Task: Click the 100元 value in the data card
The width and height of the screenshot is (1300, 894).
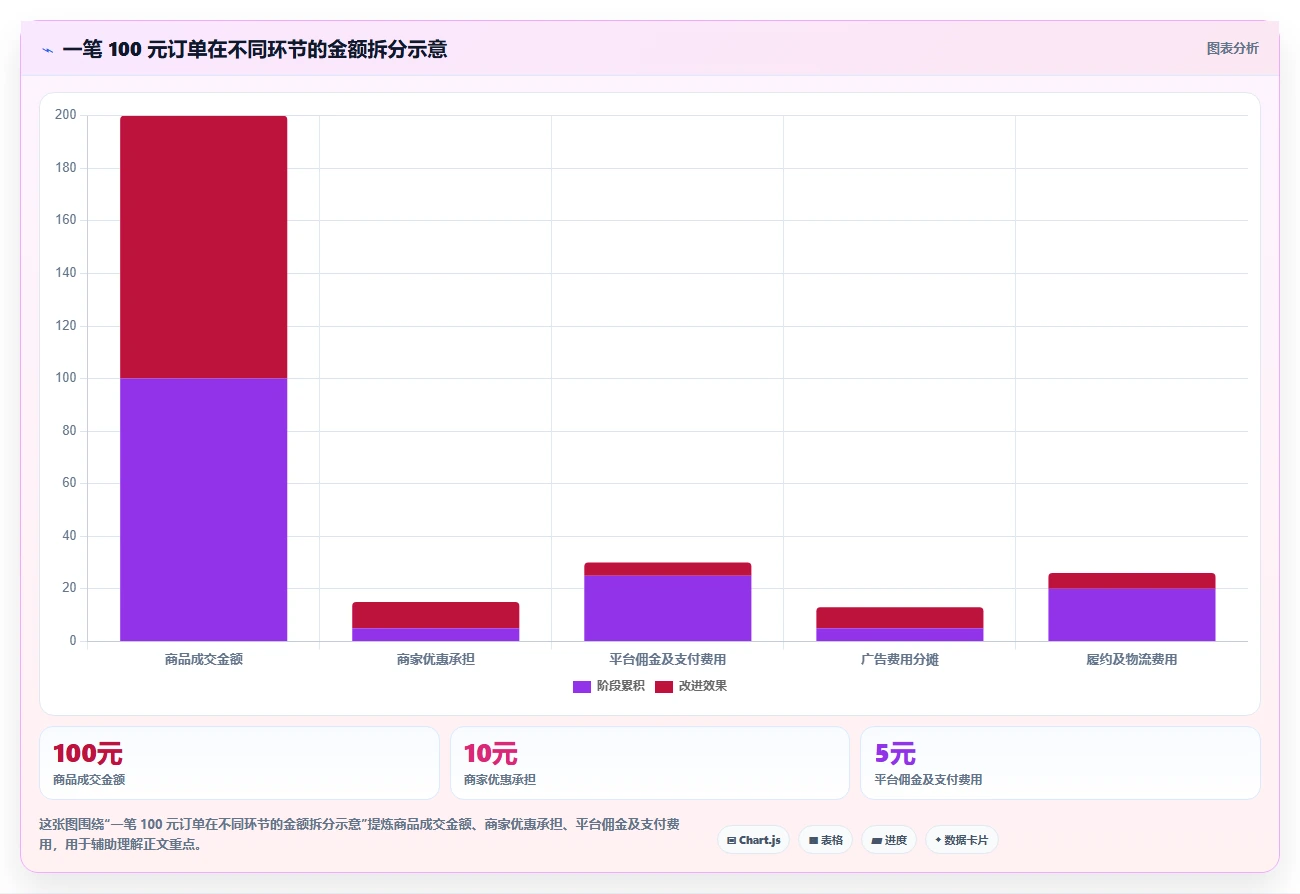Action: [x=87, y=754]
